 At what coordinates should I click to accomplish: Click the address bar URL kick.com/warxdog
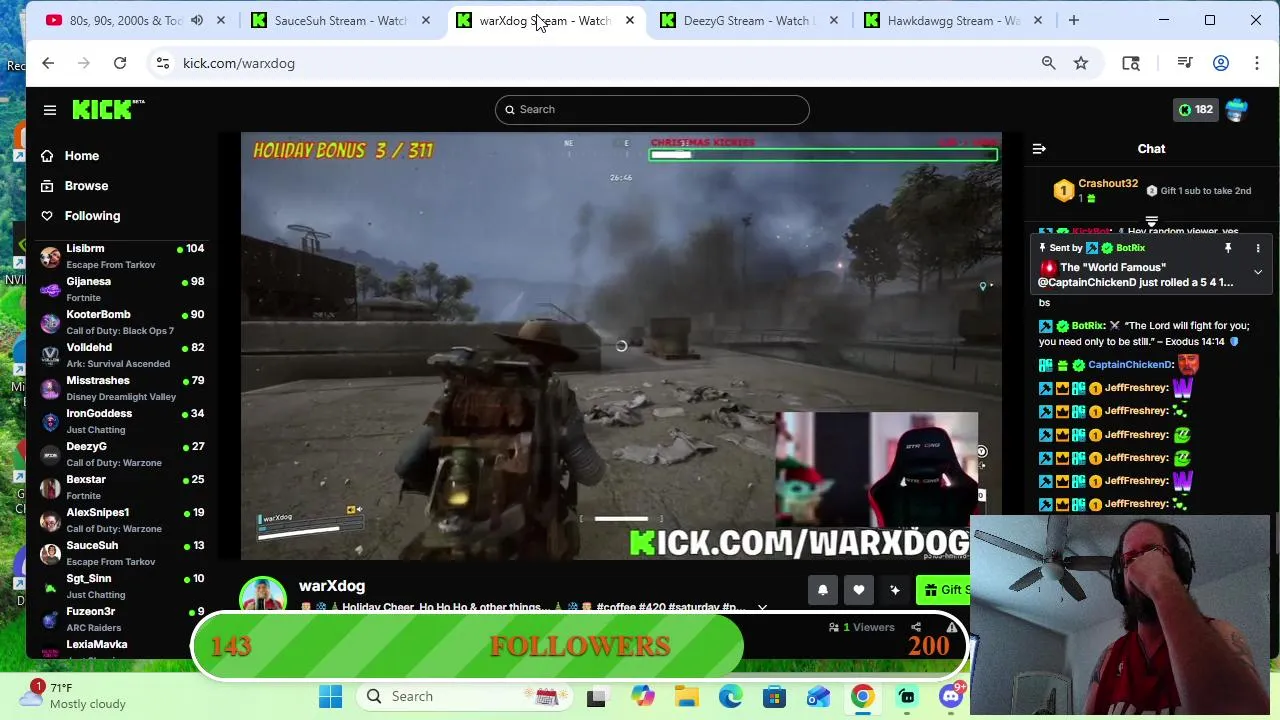239,63
